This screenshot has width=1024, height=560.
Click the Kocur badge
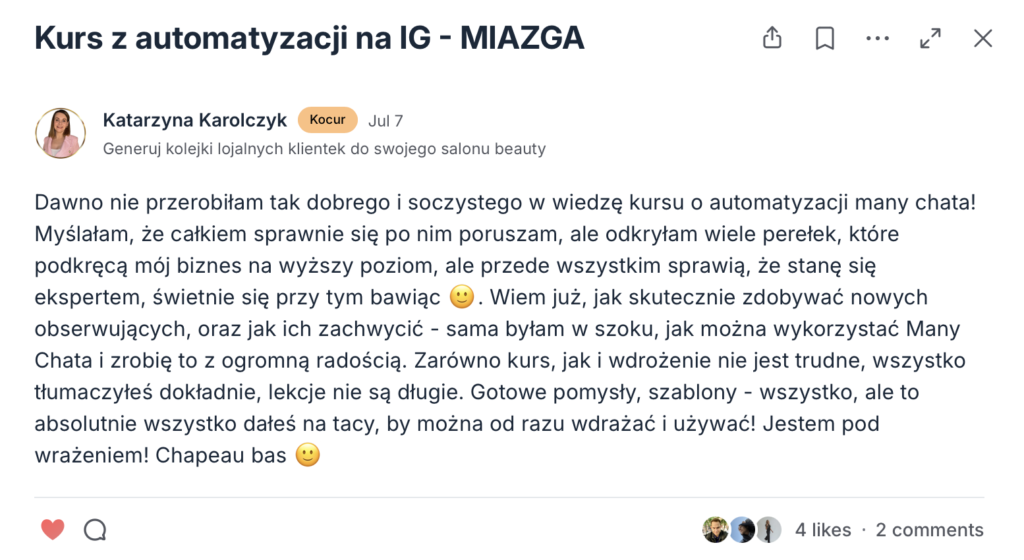(327, 120)
